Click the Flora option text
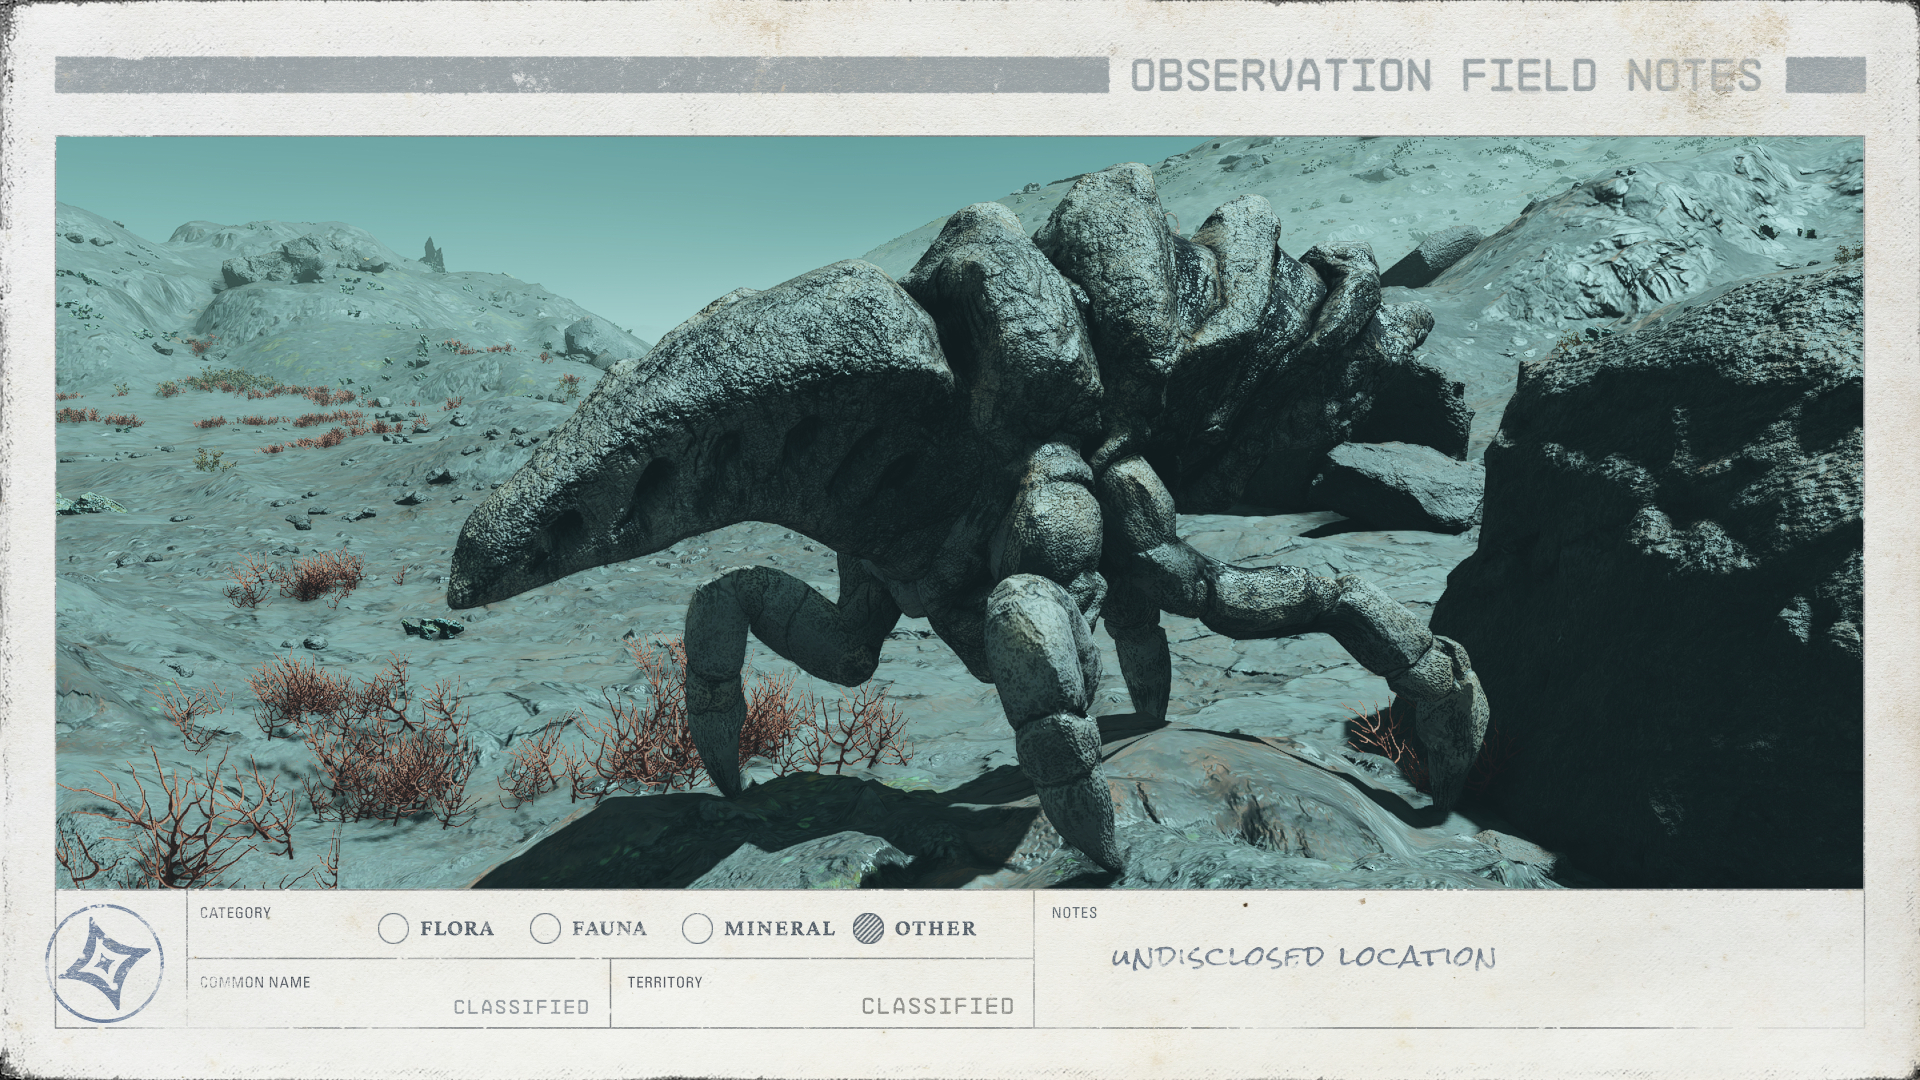The image size is (1920, 1080). tap(457, 929)
